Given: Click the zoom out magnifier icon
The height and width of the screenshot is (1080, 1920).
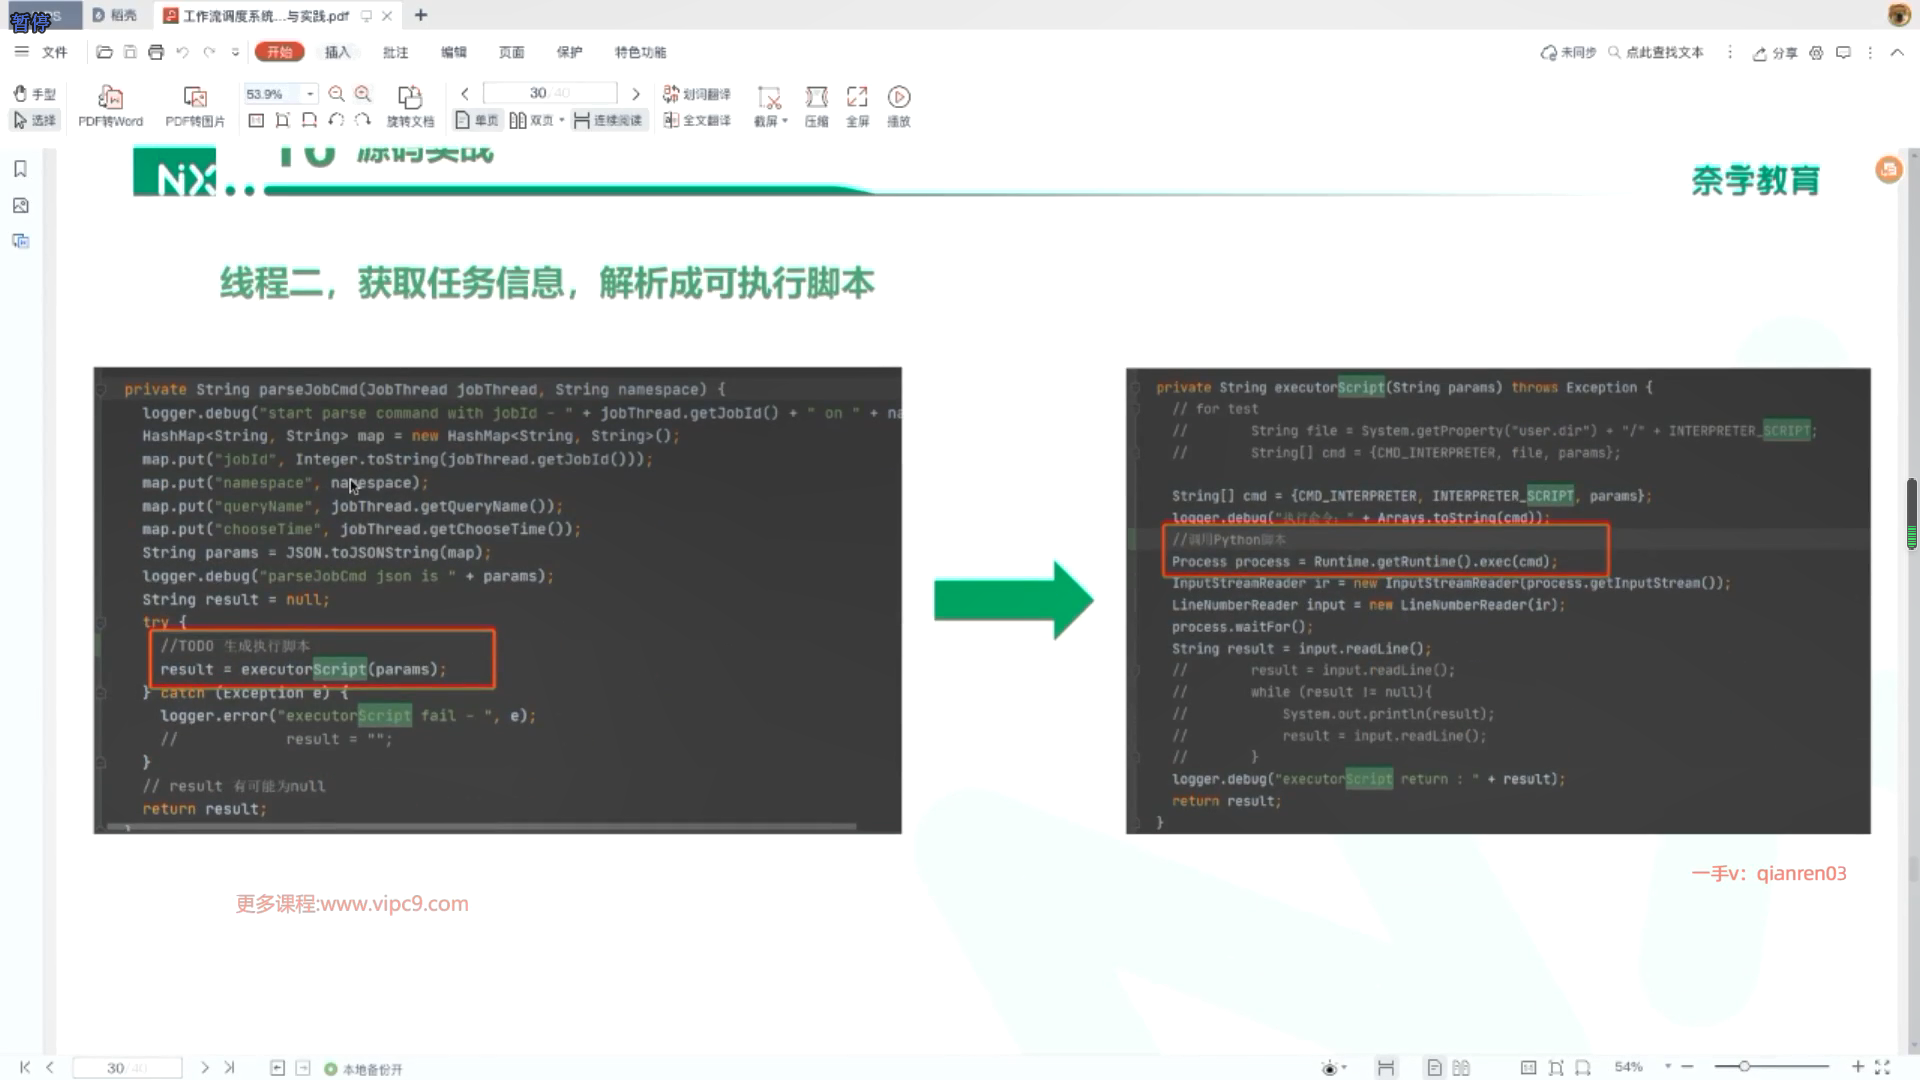Looking at the screenshot, I should (337, 94).
